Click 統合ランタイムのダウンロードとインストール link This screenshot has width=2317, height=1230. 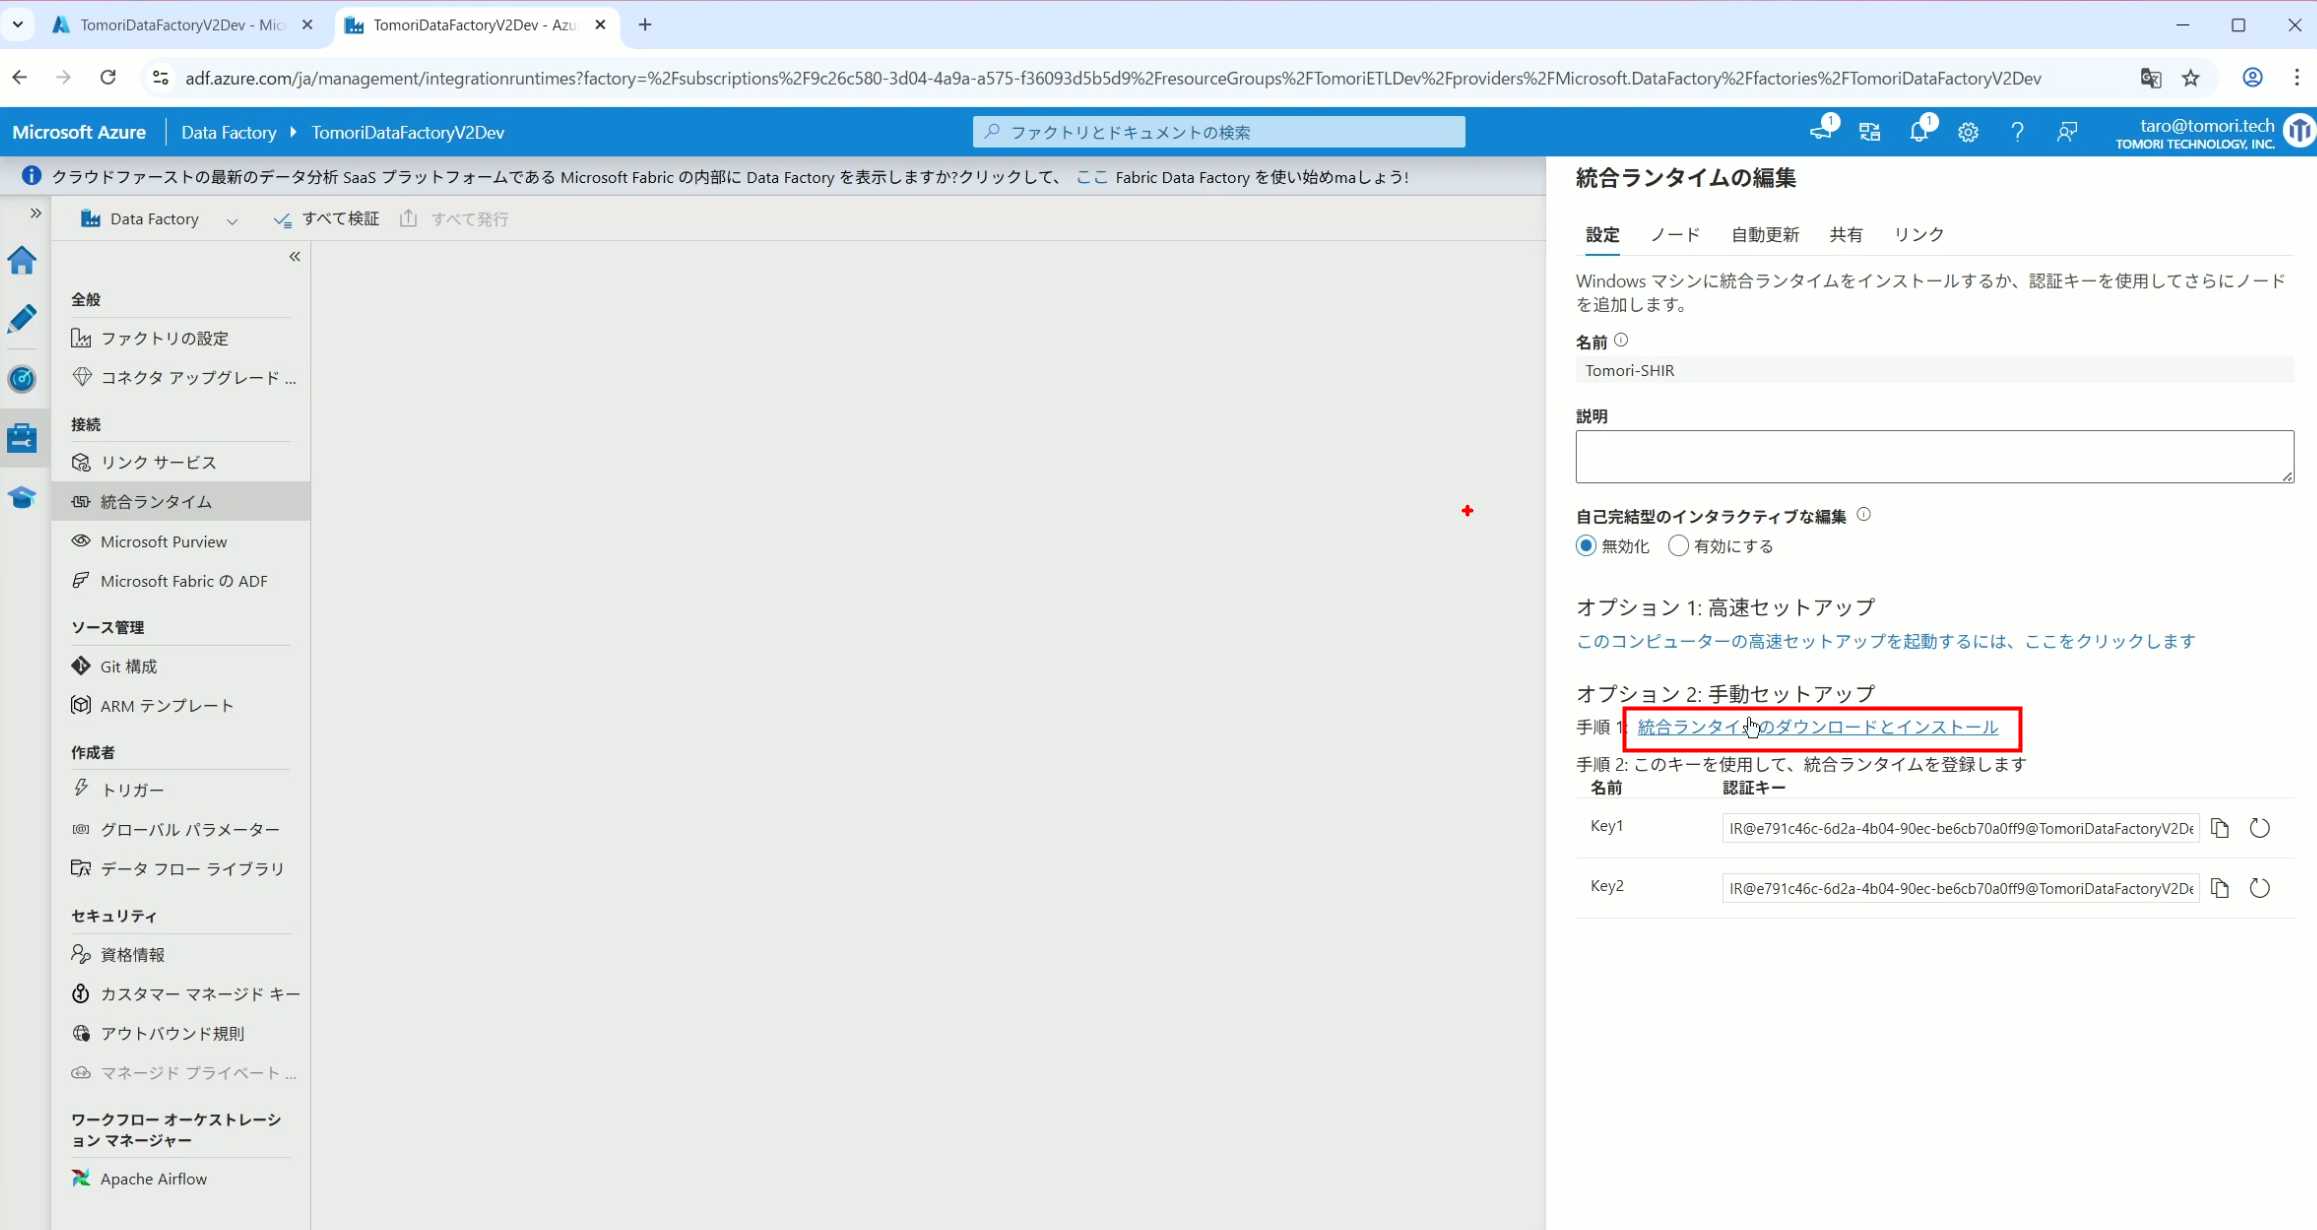pos(1817,727)
